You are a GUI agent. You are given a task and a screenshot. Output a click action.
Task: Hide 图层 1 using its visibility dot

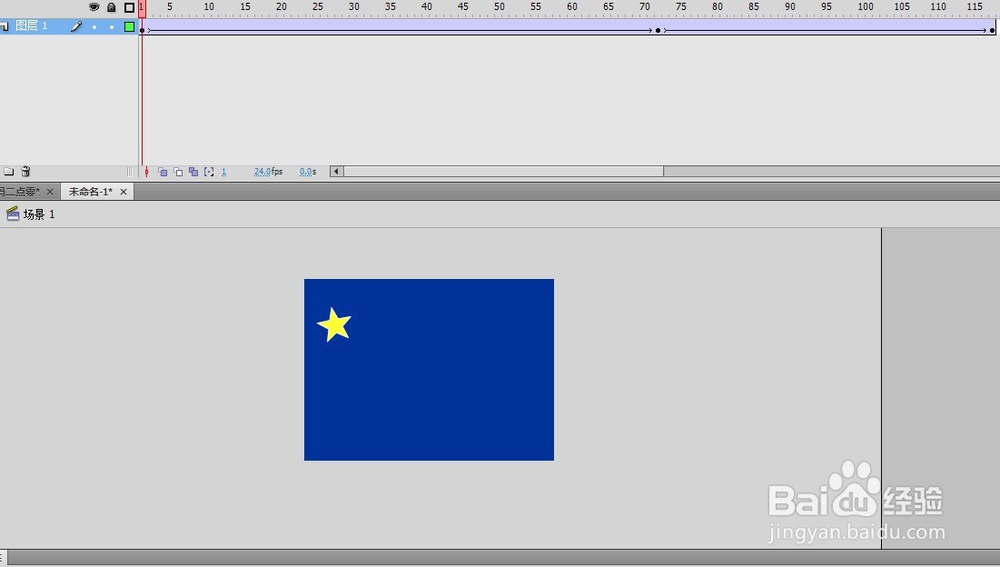pos(94,27)
